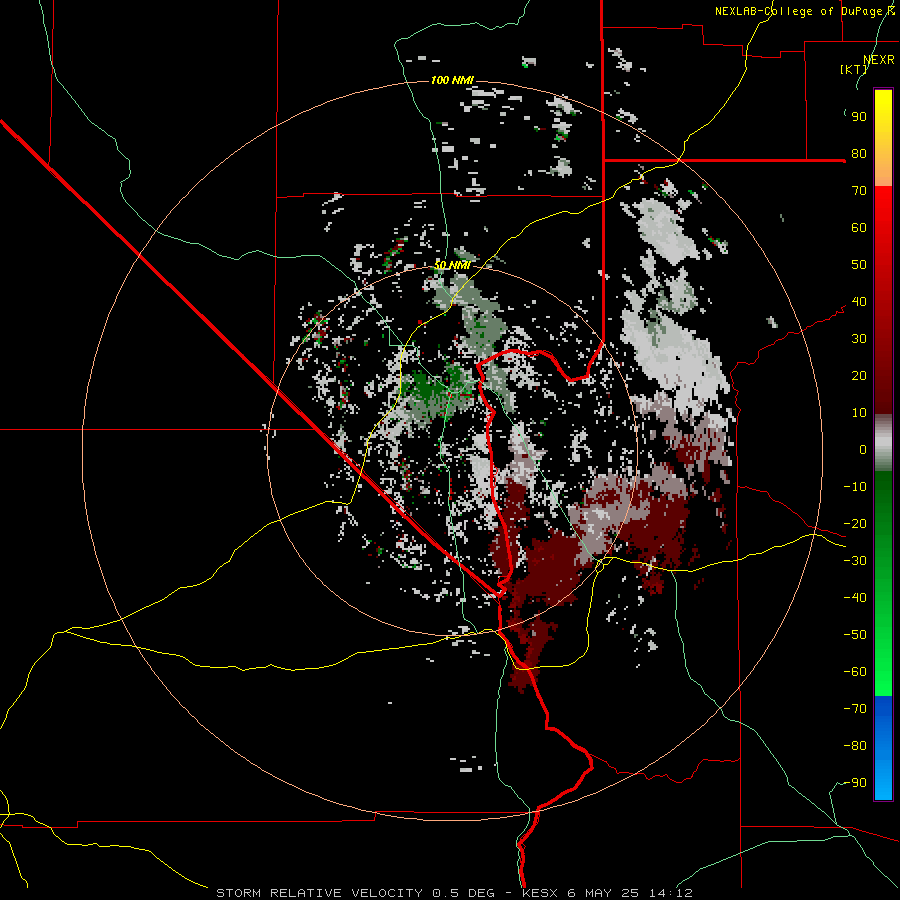Screen dimensions: 900x900
Task: Click the -40 value on velocity scale
Action: 855,598
